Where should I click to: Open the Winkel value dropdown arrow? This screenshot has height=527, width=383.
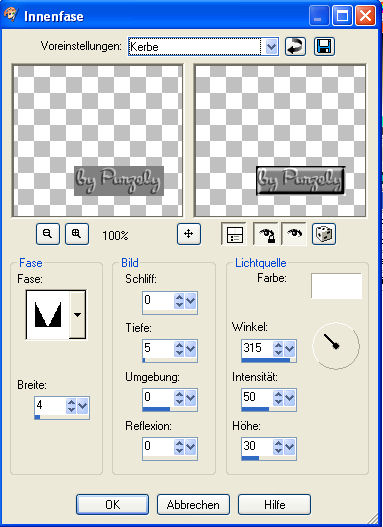[x=290, y=349]
